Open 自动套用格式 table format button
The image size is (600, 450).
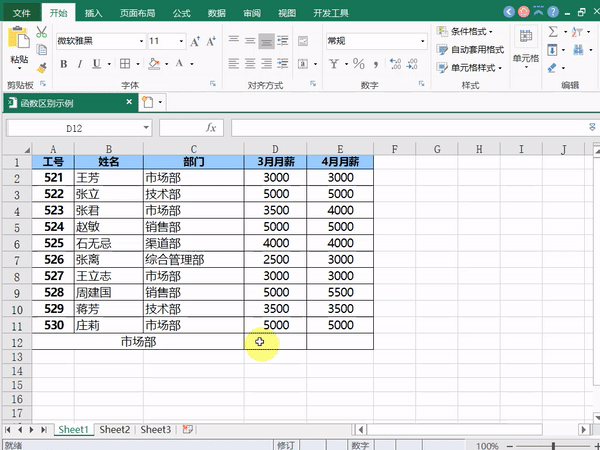(x=470, y=49)
